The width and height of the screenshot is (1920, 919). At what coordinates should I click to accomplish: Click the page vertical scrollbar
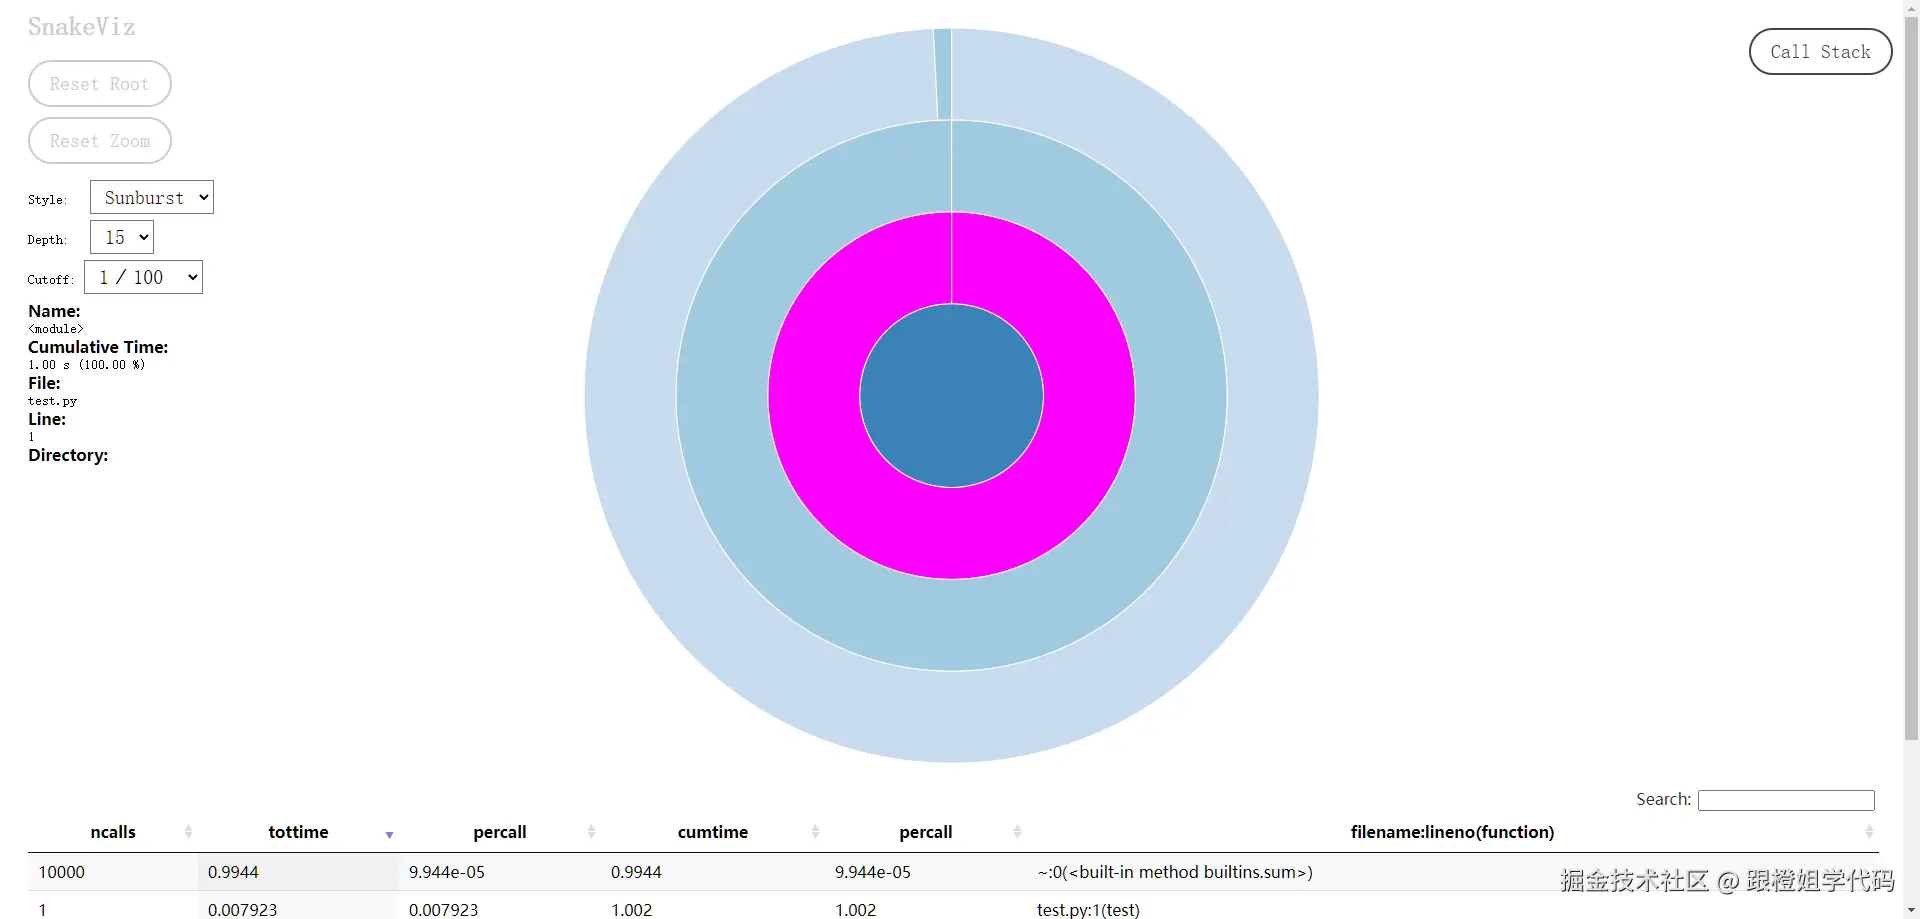tap(1911, 380)
